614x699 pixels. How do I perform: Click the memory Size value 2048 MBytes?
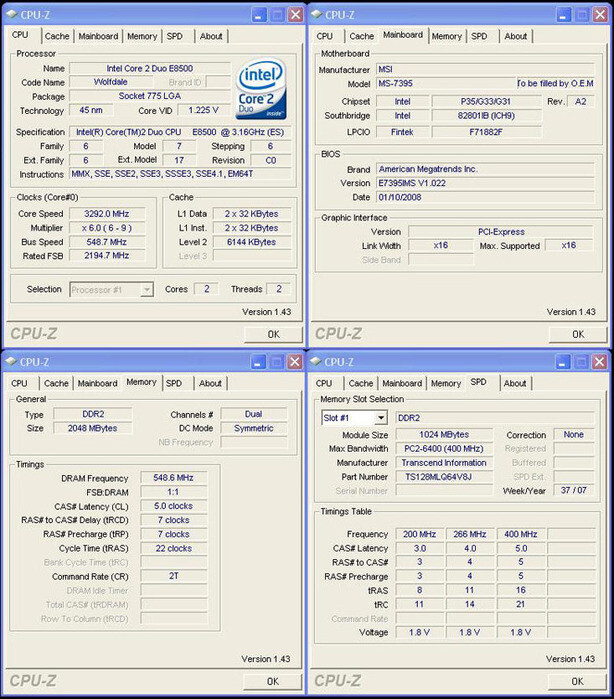[x=92, y=428]
